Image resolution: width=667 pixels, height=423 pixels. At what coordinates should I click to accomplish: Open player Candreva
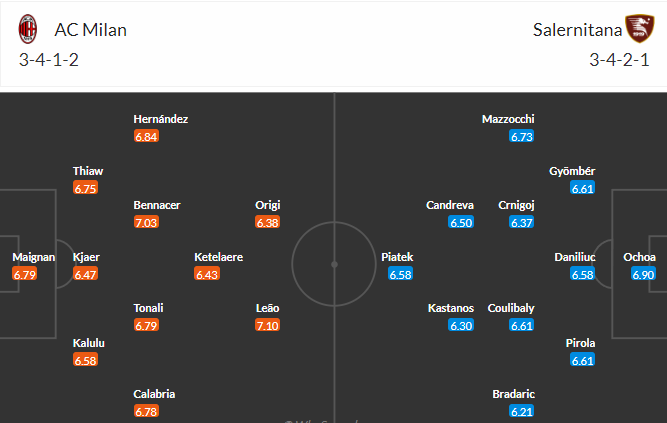pos(450,205)
